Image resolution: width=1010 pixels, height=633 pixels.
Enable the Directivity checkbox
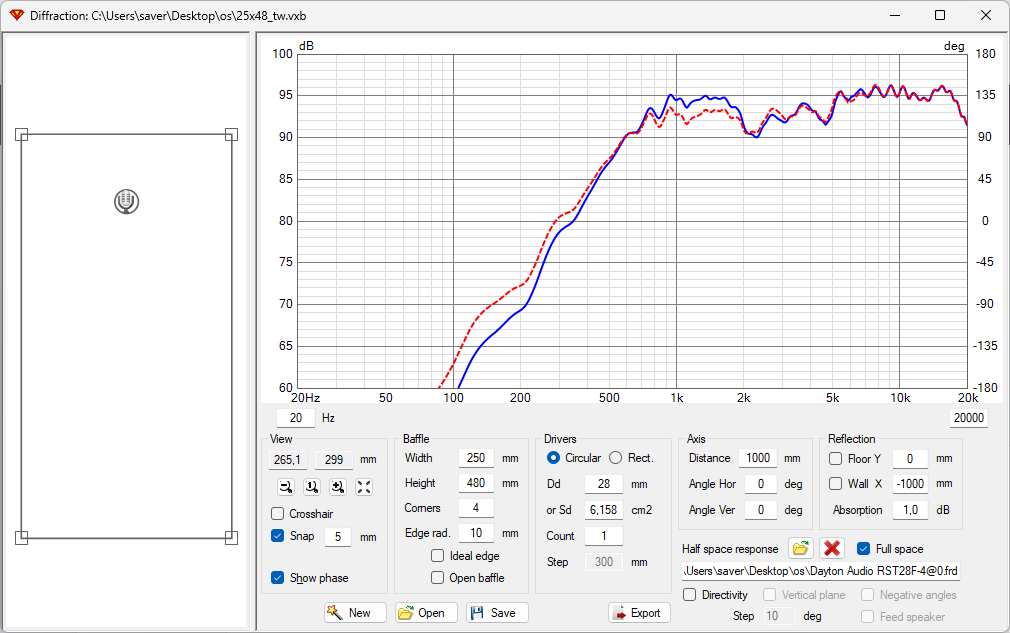click(x=689, y=595)
